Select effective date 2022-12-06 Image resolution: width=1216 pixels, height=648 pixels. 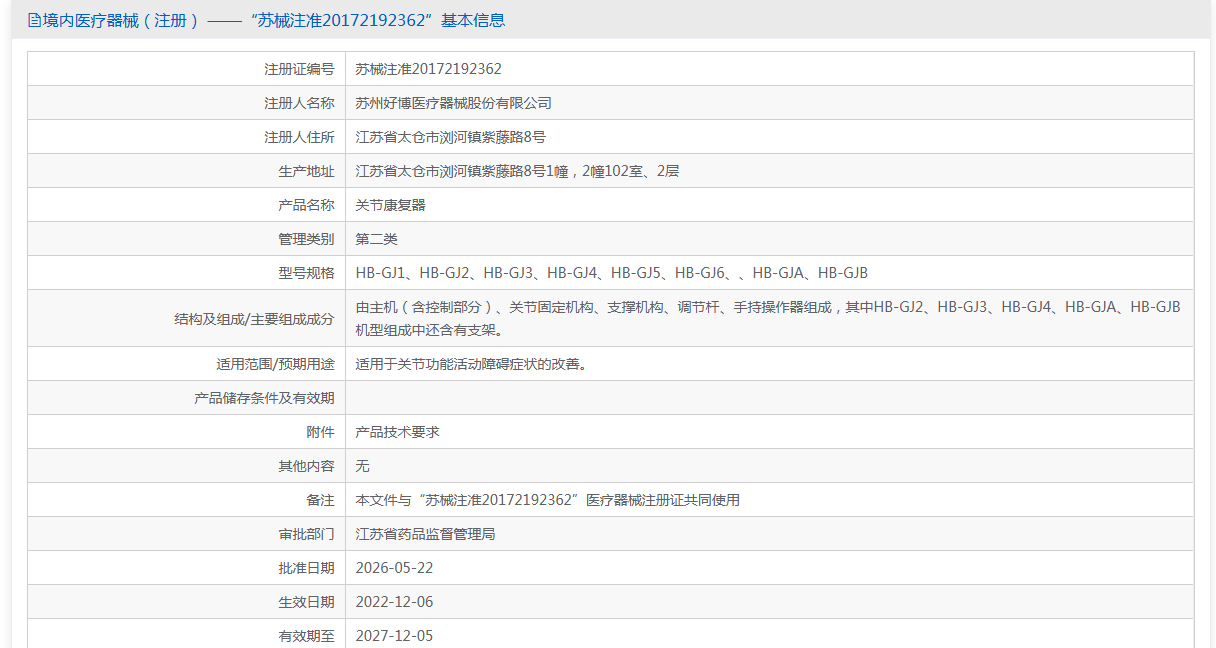(x=394, y=602)
